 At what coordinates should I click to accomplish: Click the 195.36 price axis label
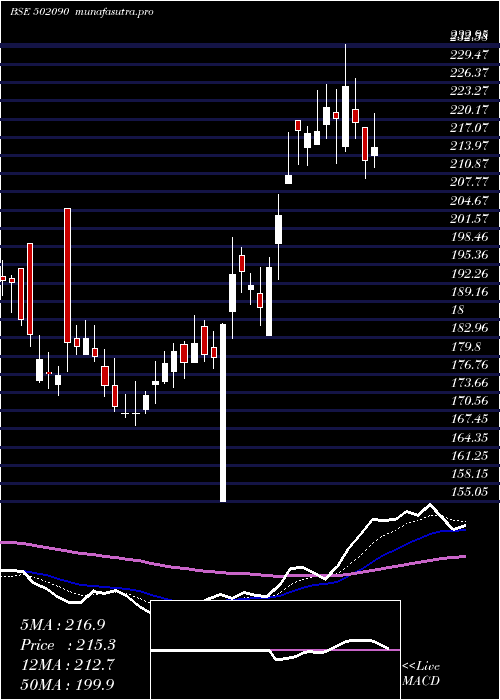[470, 256]
